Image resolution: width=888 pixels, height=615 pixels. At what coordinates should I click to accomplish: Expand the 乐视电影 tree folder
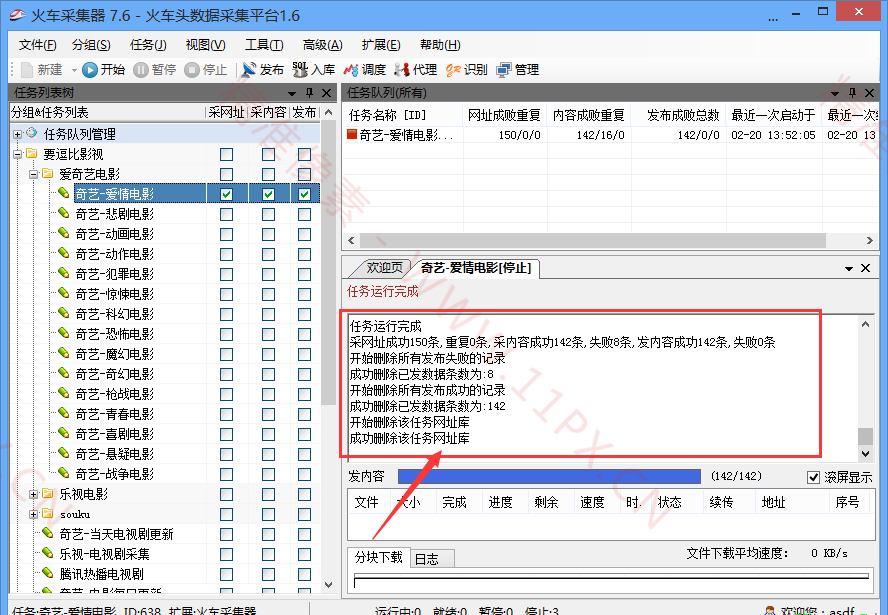point(33,494)
